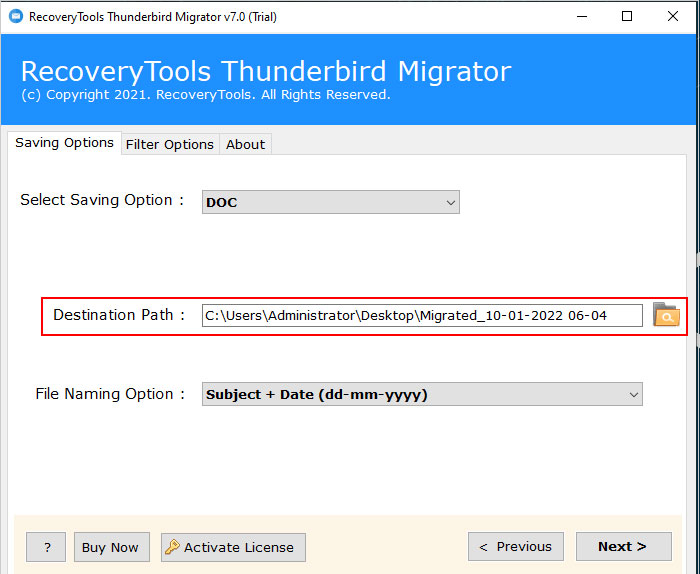This screenshot has width=700, height=574.
Task: Click the Select Saving Option label
Action: pos(102,200)
